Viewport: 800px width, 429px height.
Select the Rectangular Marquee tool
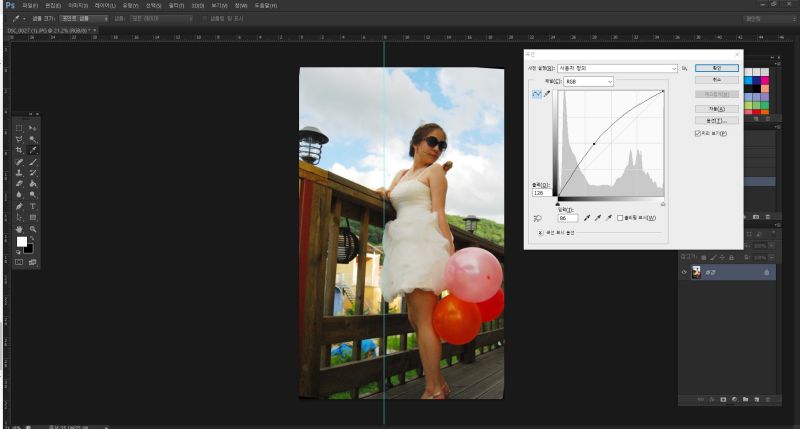point(19,128)
